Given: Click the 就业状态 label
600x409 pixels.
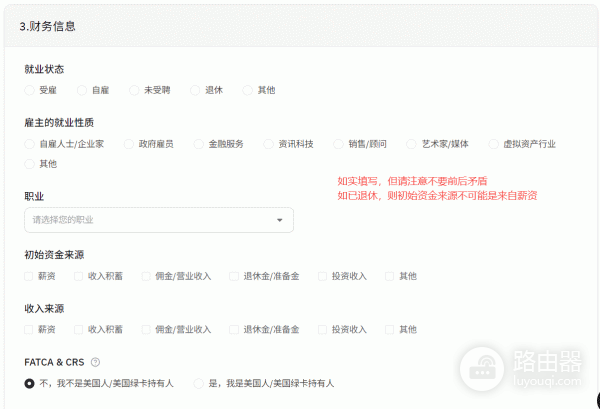Looking at the screenshot, I should pyautogui.click(x=44, y=69).
